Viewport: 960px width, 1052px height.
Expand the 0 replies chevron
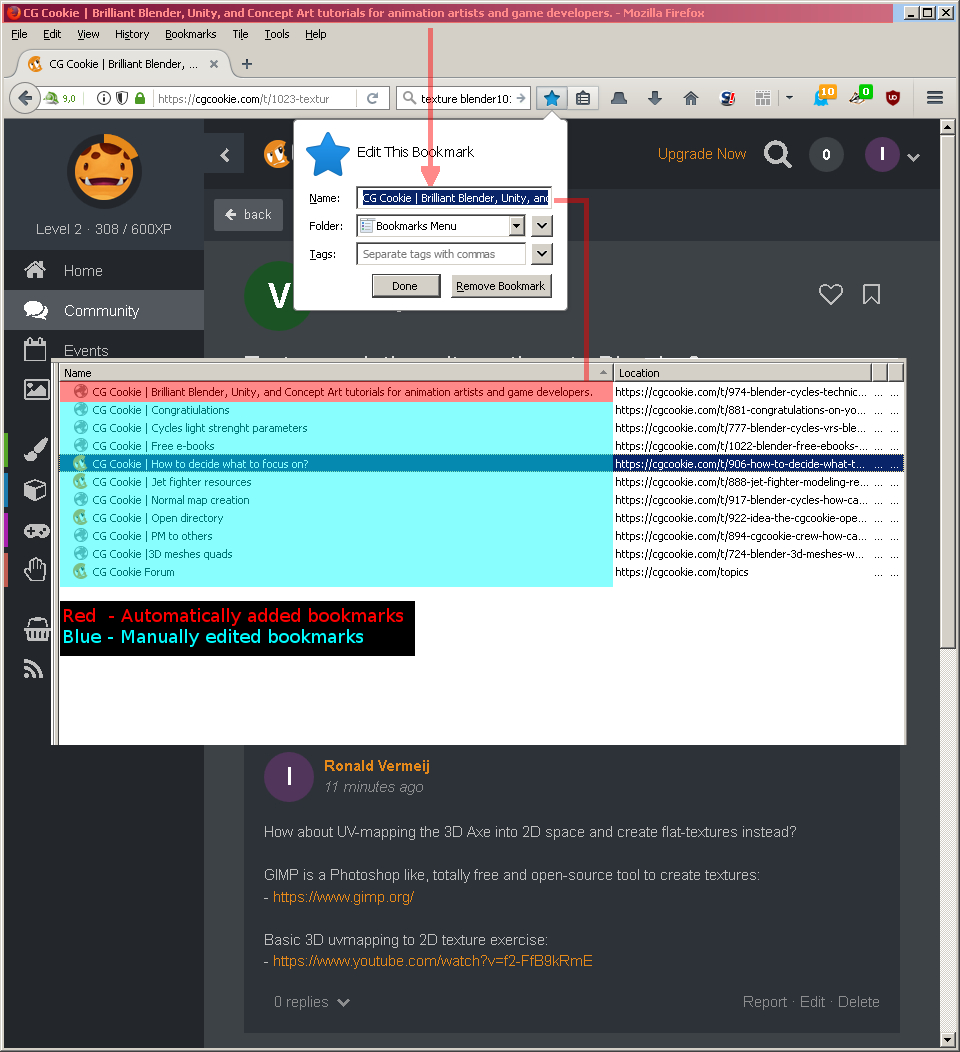pos(343,1002)
